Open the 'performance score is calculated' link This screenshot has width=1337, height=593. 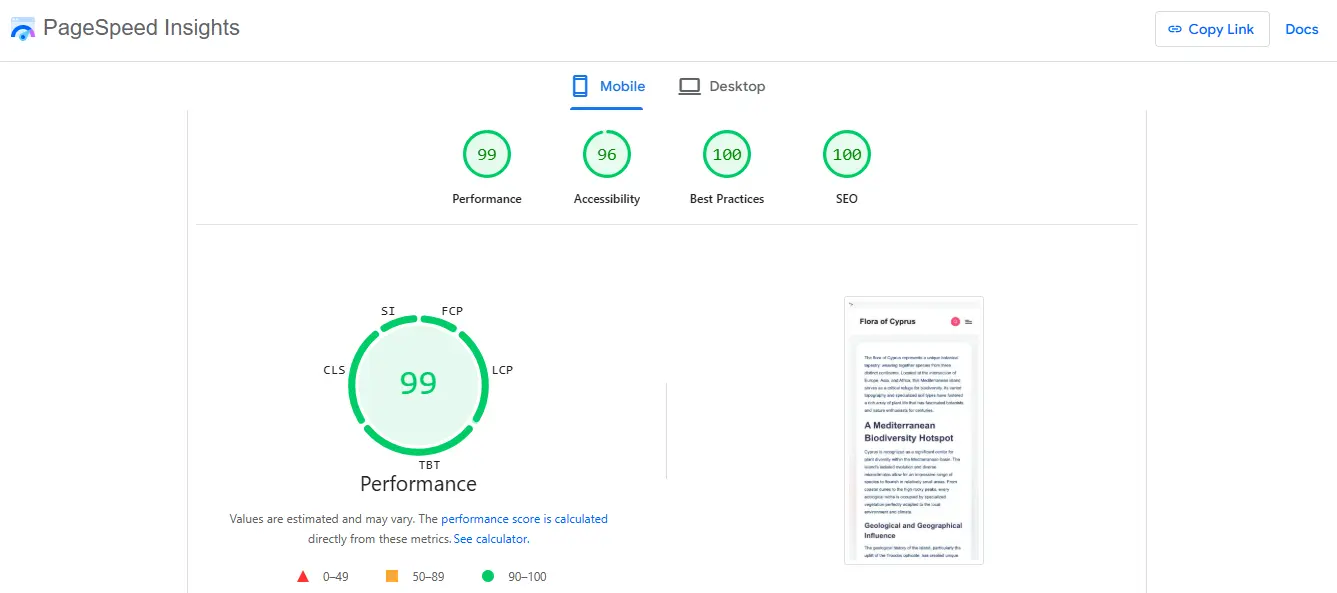524,519
